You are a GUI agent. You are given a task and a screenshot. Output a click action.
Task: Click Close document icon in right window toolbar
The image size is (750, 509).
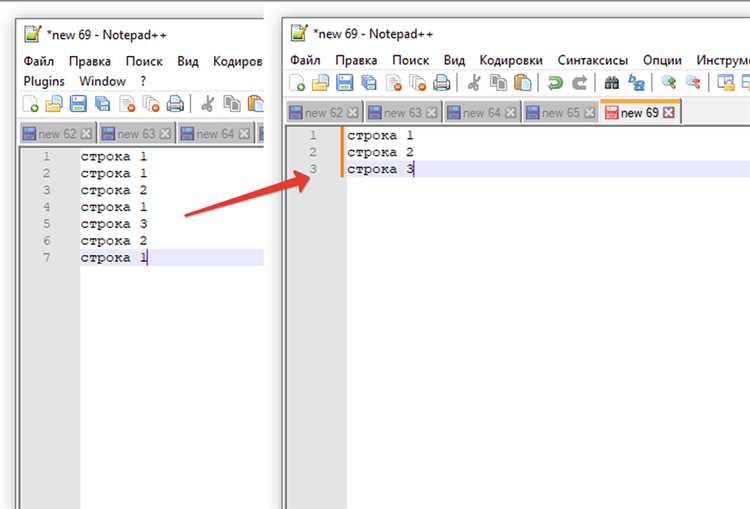click(393, 83)
